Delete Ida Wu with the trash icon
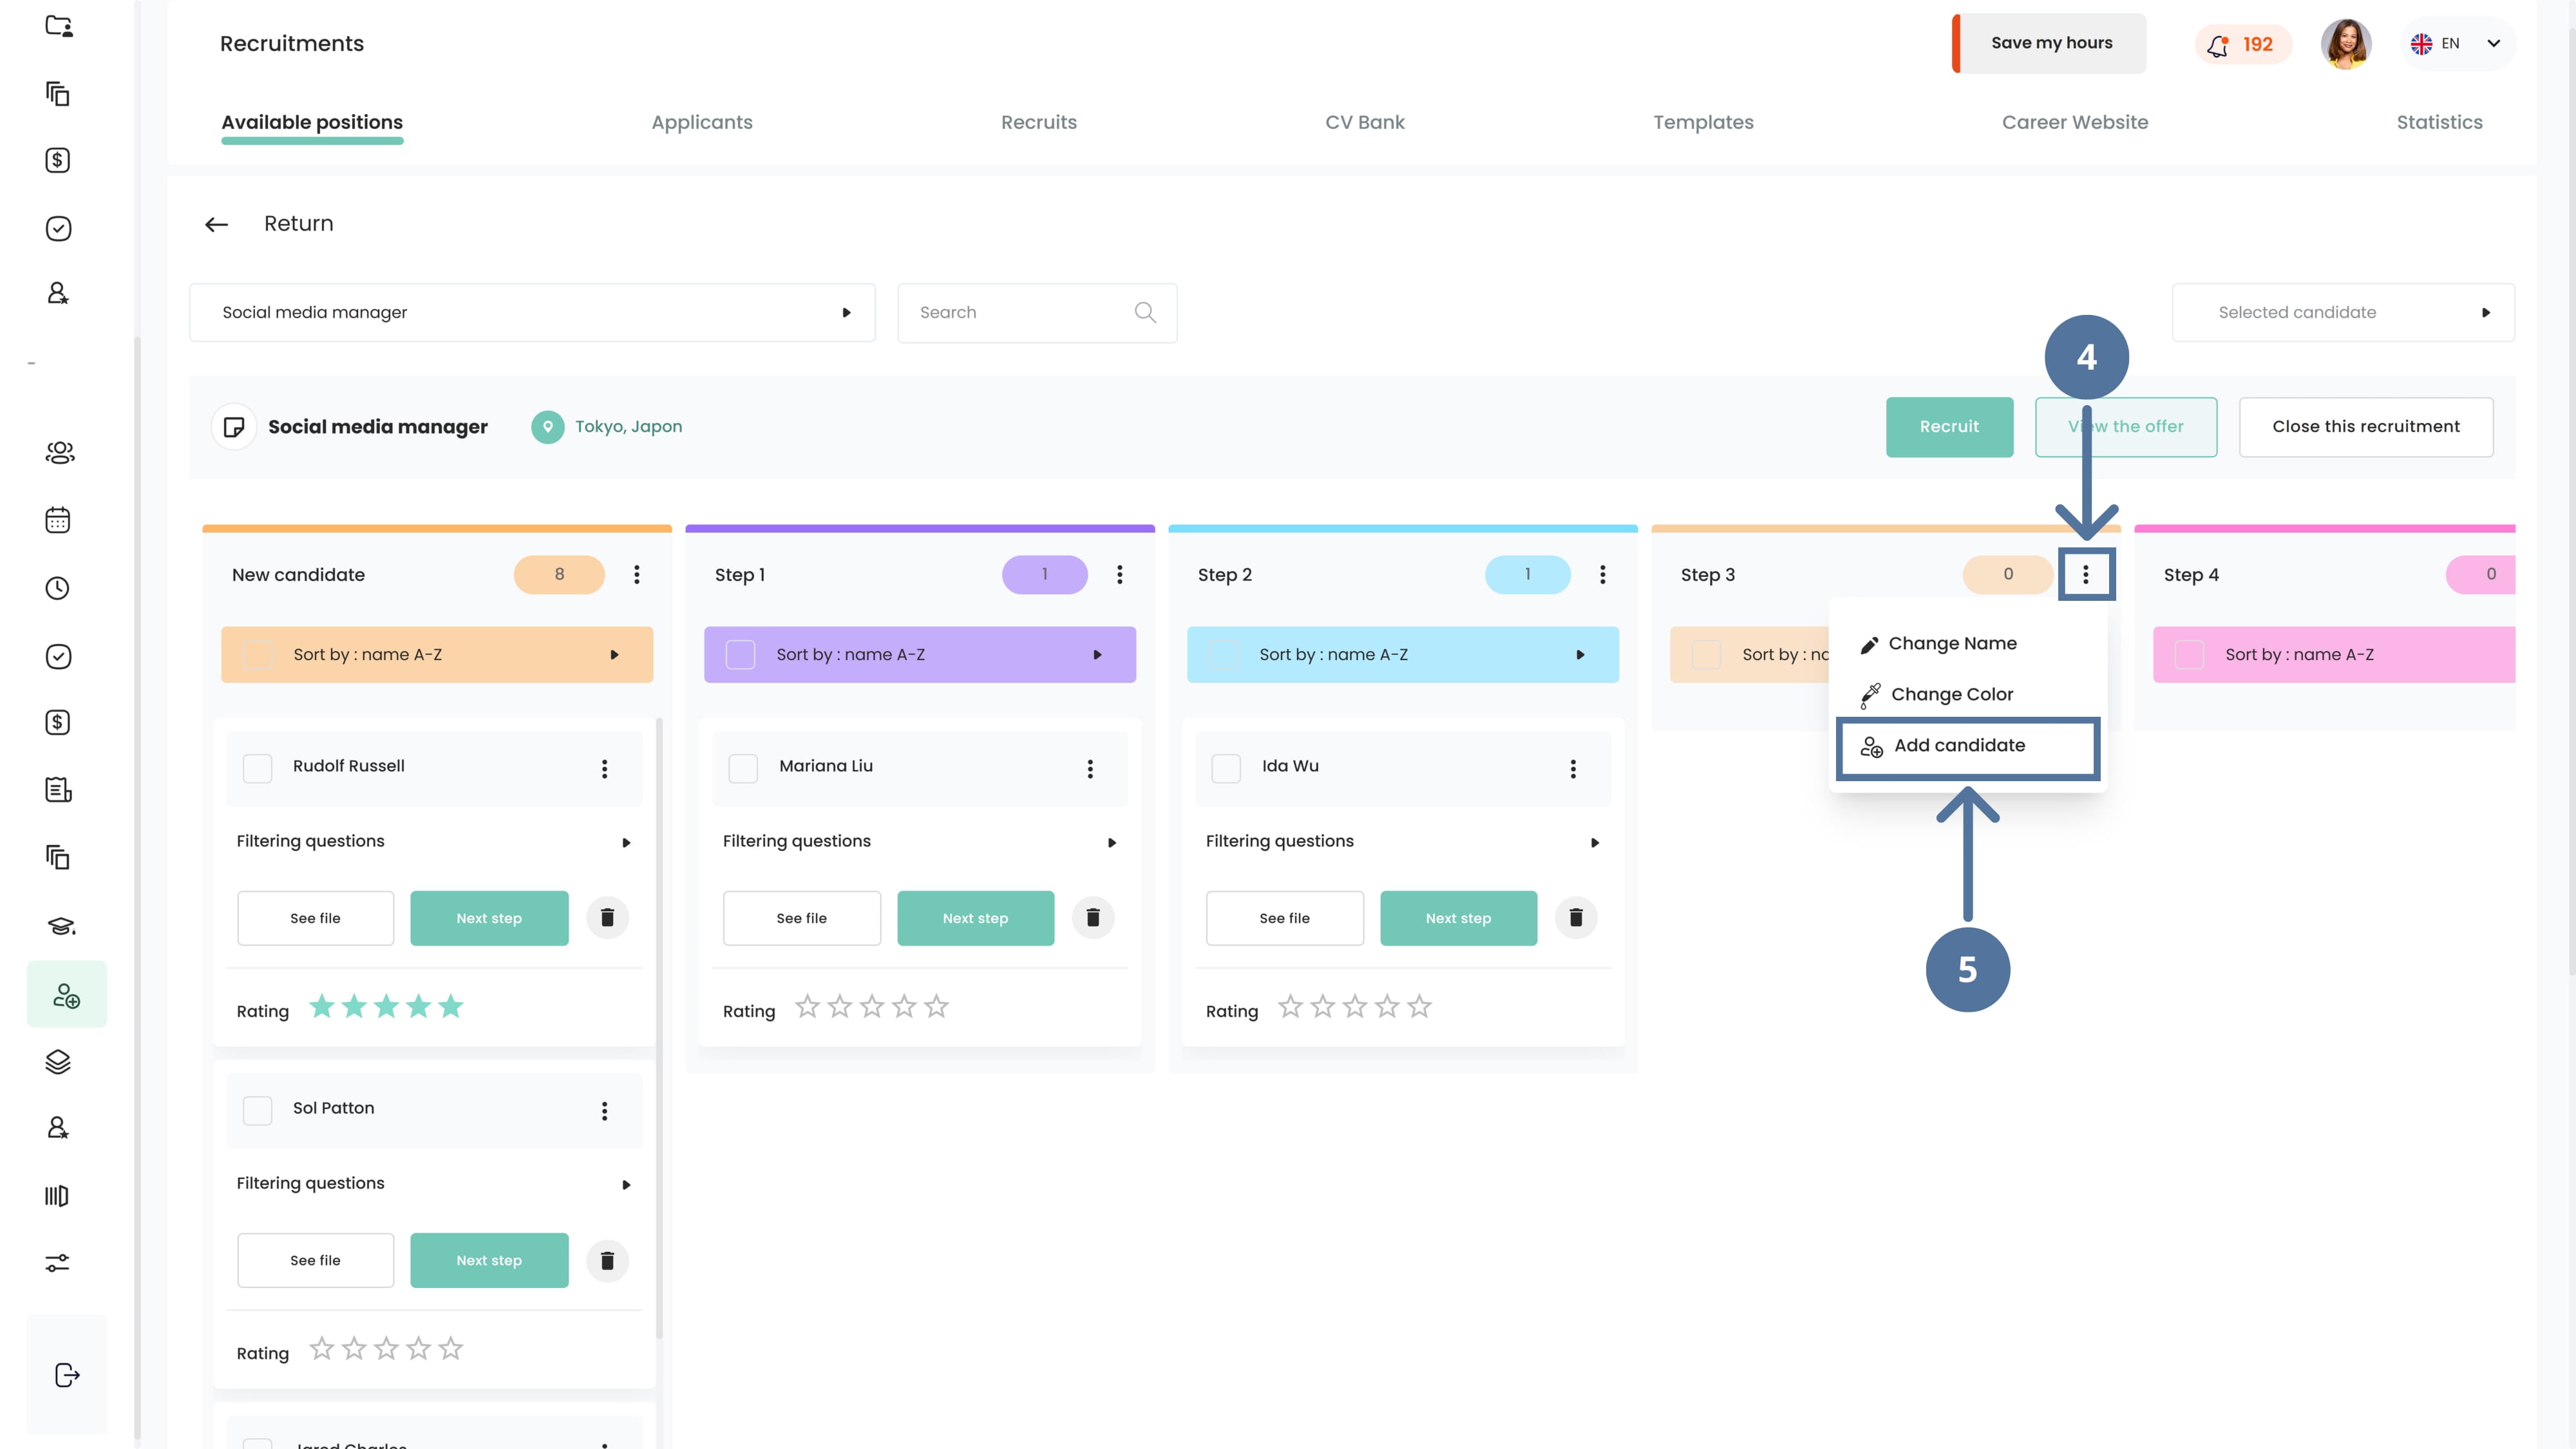Screen dimensions: 2576x1449 click(1576, 917)
